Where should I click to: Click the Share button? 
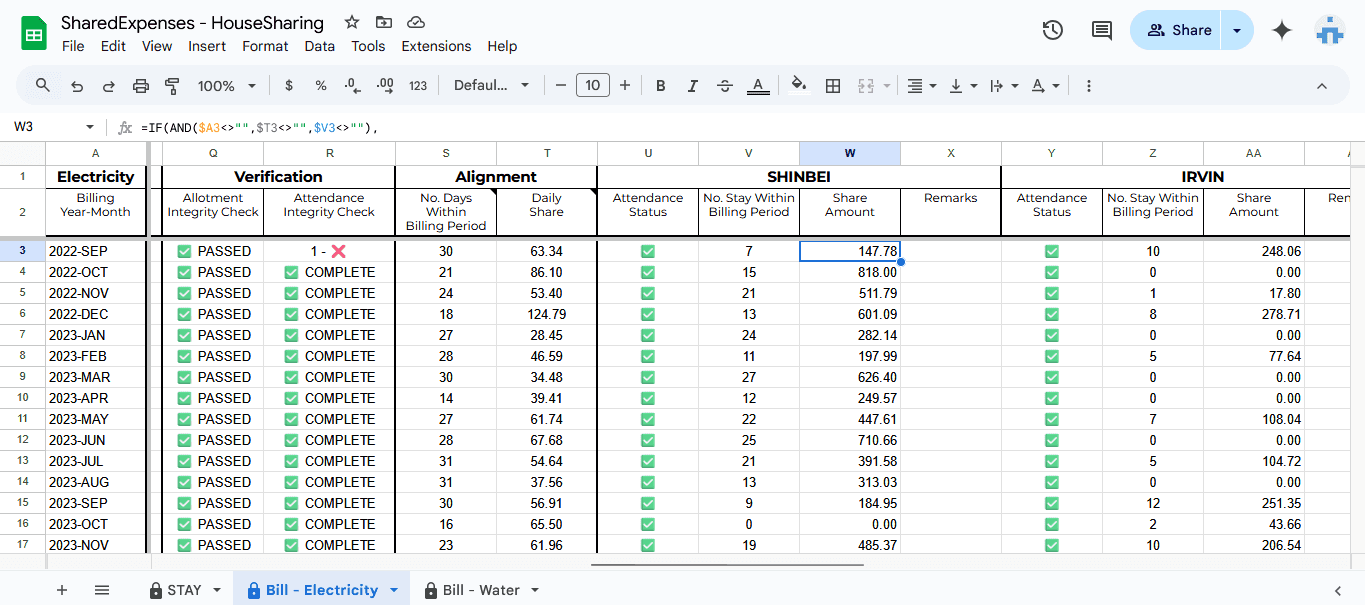[1178, 30]
